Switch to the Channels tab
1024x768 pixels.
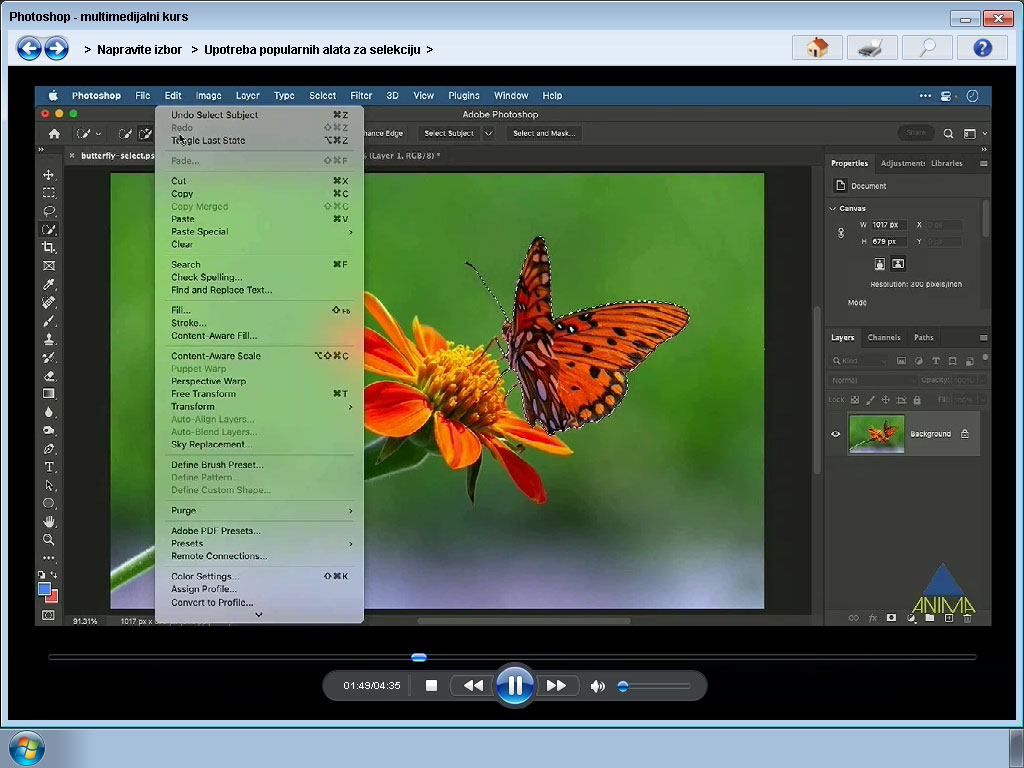(884, 338)
